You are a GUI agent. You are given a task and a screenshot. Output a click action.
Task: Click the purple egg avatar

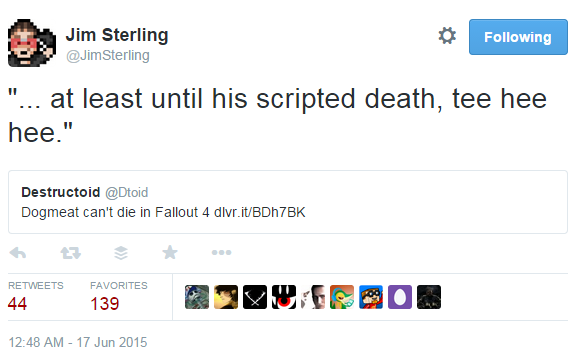[x=400, y=297]
